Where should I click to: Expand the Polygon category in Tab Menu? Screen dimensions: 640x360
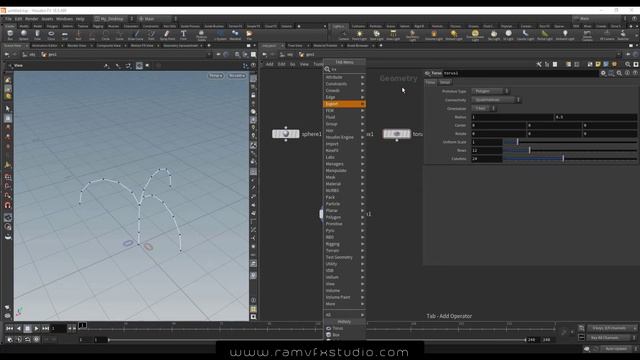[x=344, y=217]
